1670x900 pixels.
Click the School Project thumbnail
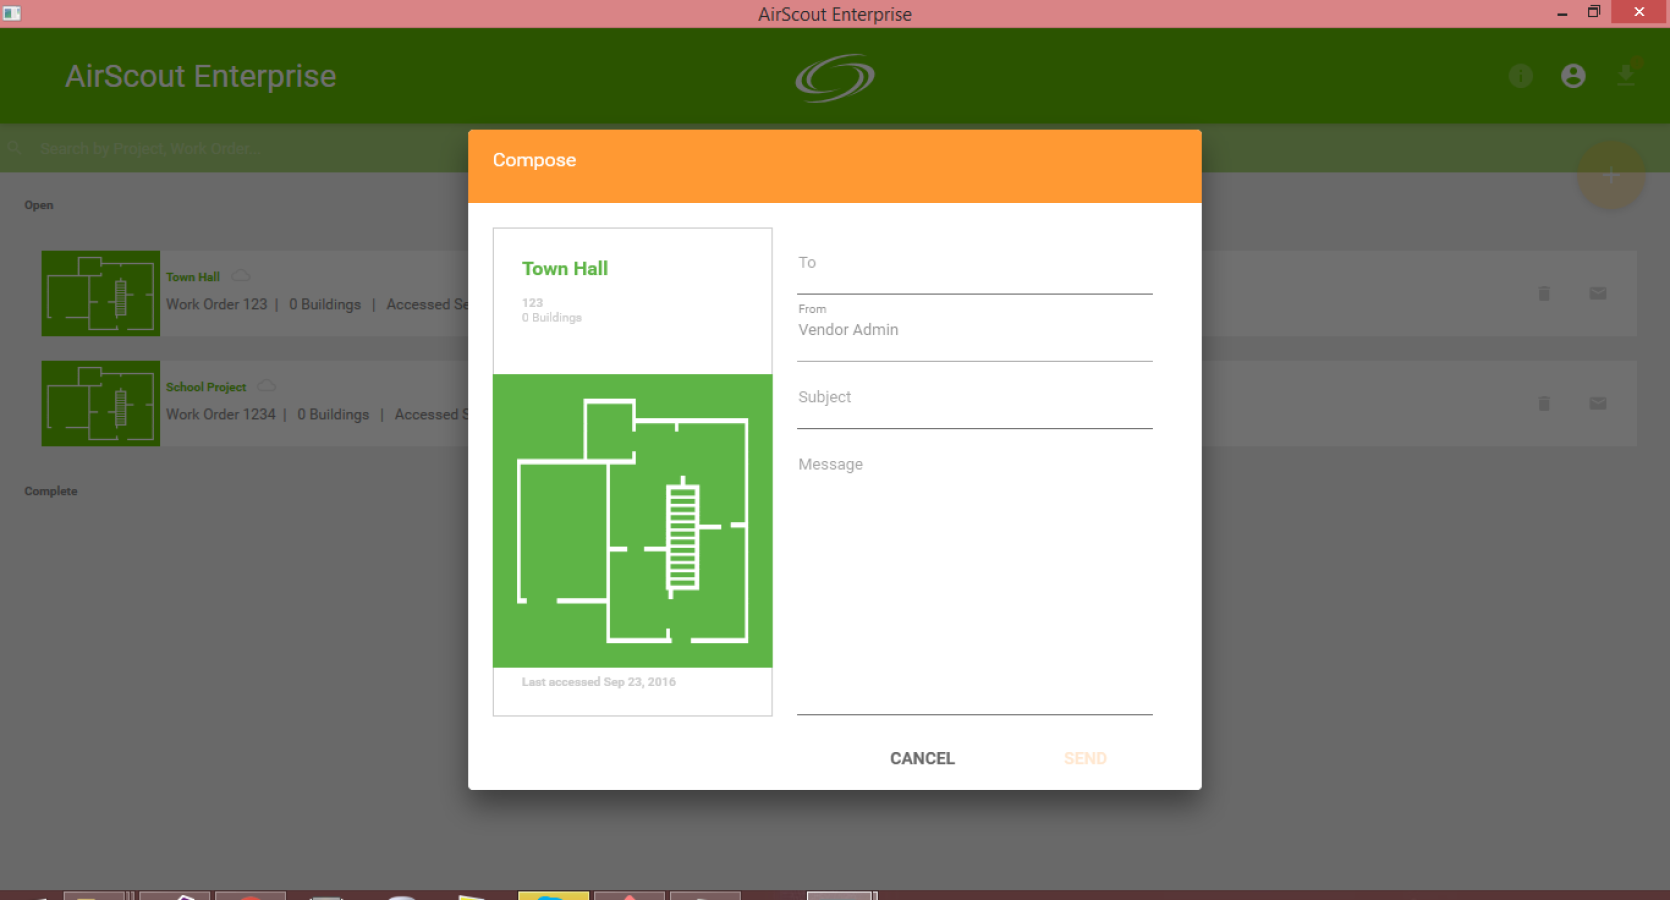click(x=100, y=403)
